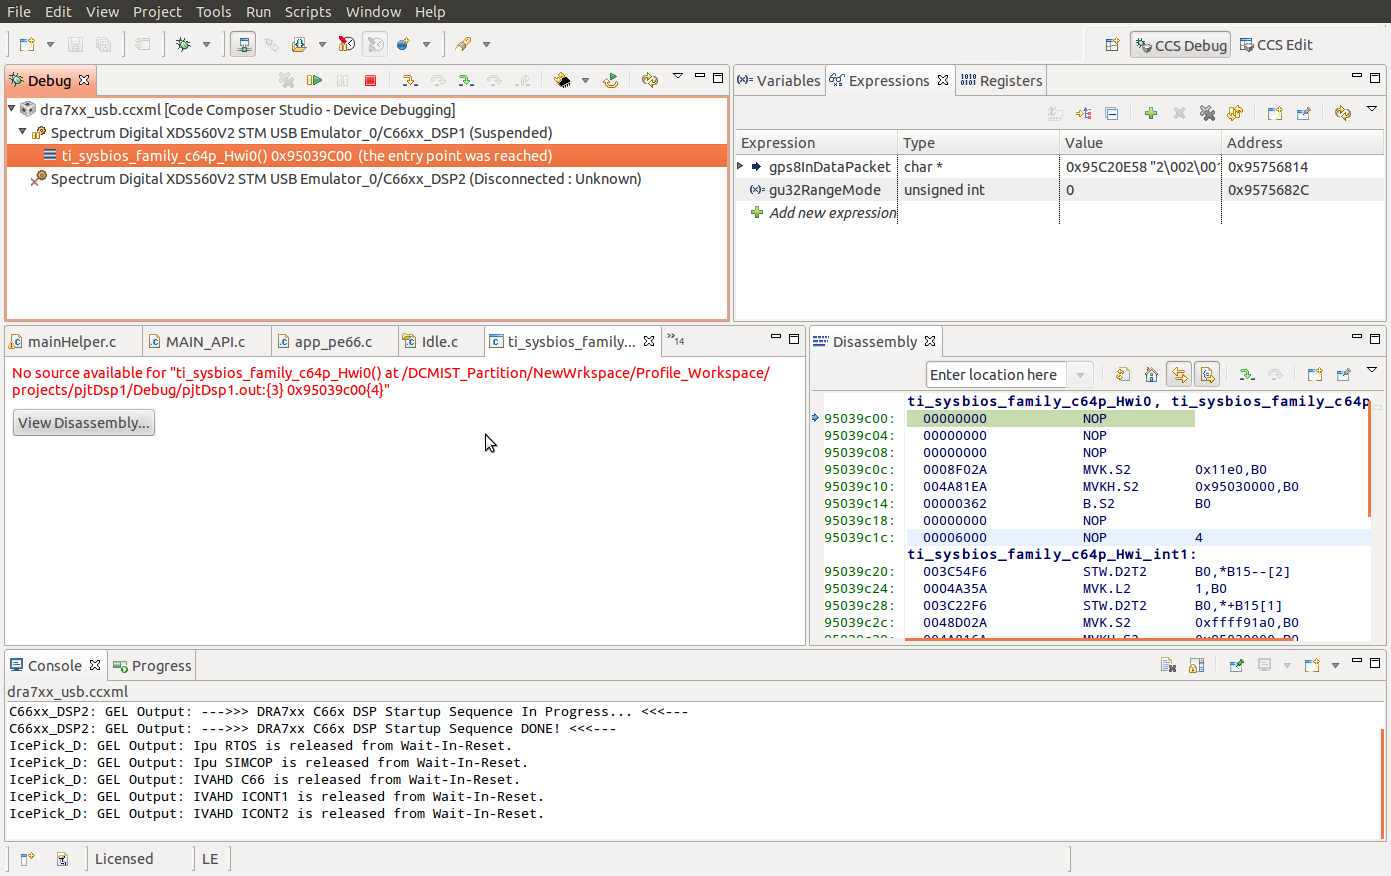Click the green Add new expression plus icon
The width and height of the screenshot is (1391, 876).
(1151, 113)
